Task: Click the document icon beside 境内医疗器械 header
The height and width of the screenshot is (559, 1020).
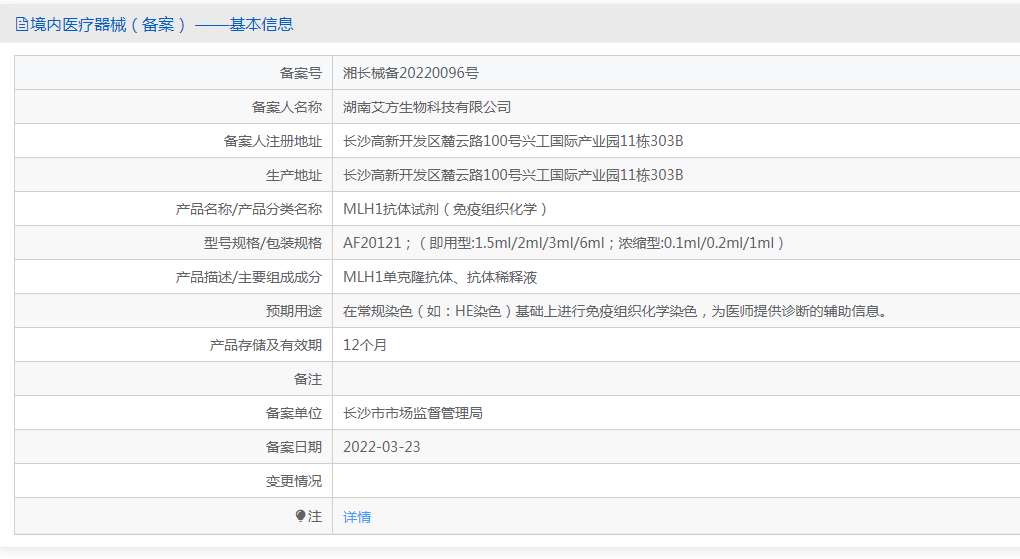Action: click(21, 25)
